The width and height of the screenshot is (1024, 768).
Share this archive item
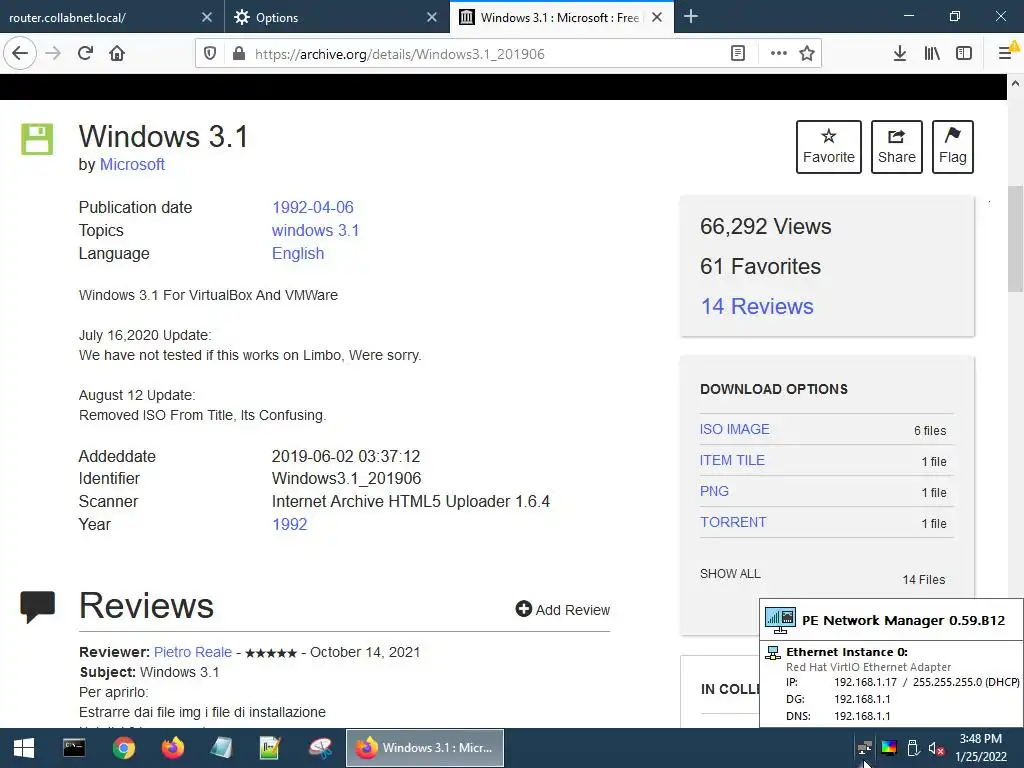pyautogui.click(x=897, y=147)
